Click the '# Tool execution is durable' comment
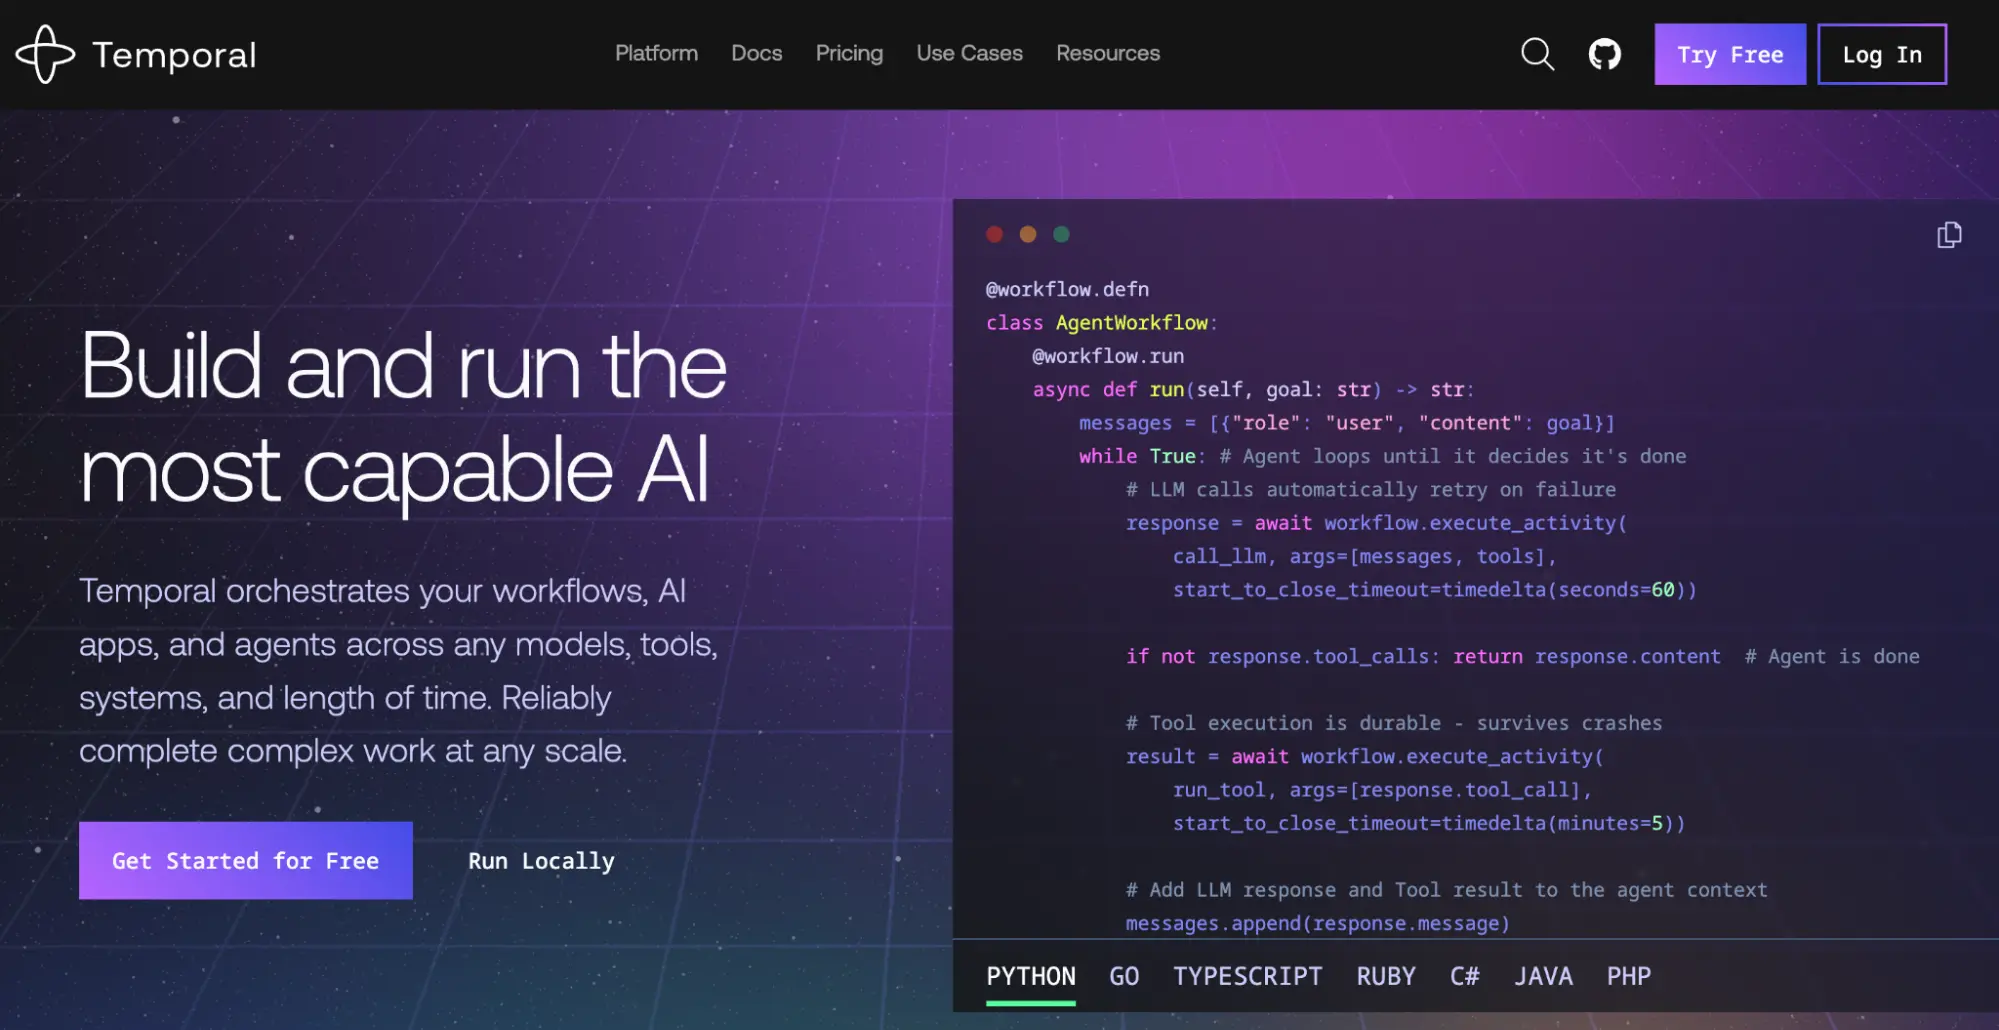The width and height of the screenshot is (1999, 1030). tap(1394, 723)
